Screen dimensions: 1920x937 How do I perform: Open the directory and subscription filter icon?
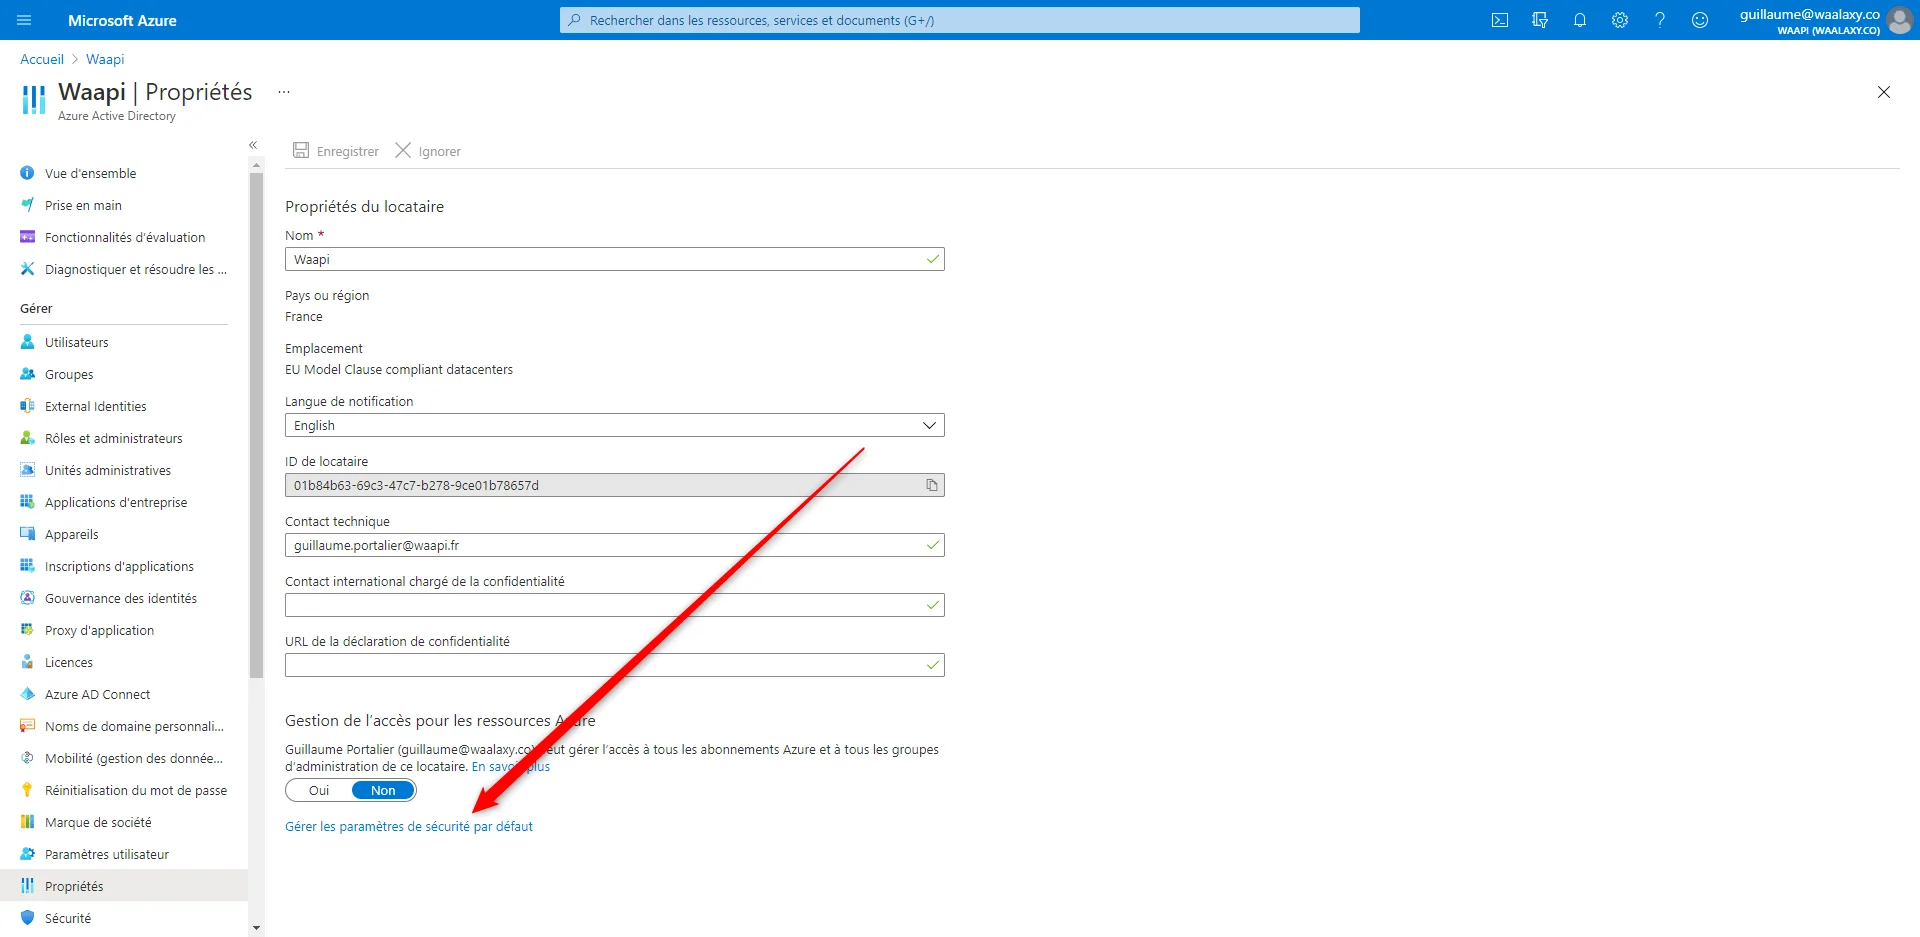[x=1540, y=20]
